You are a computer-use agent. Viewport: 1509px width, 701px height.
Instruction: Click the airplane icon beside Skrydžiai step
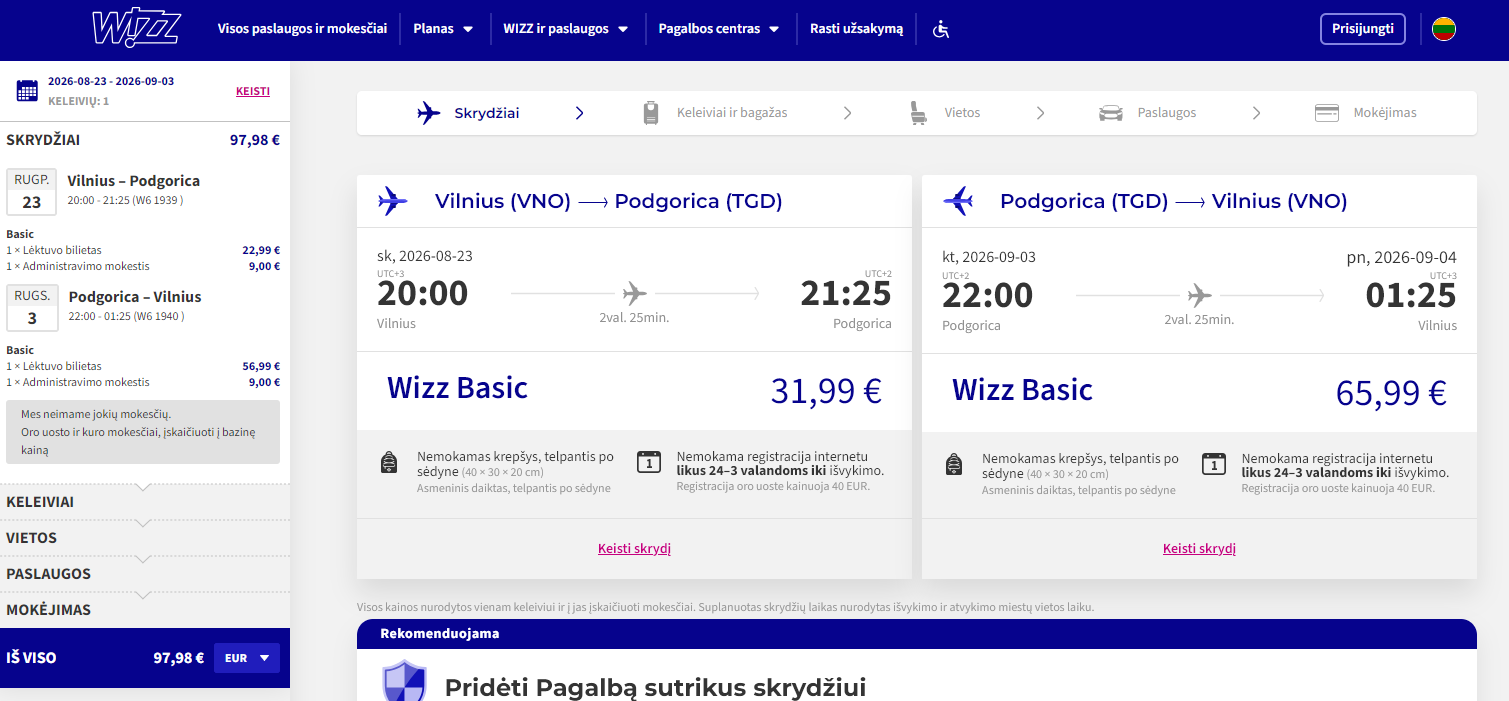point(428,113)
